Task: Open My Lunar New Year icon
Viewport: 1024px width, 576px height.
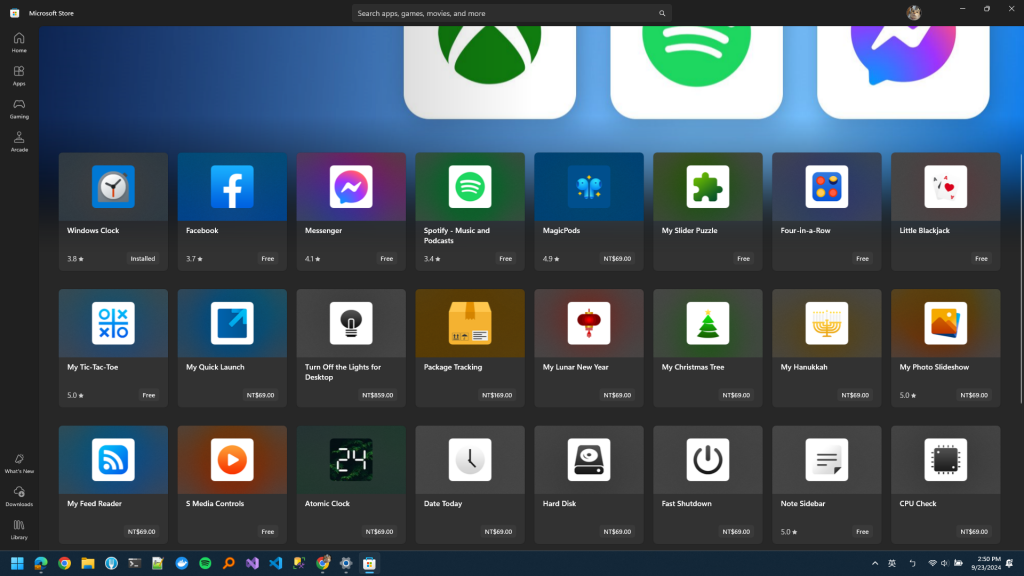Action: [x=588, y=323]
